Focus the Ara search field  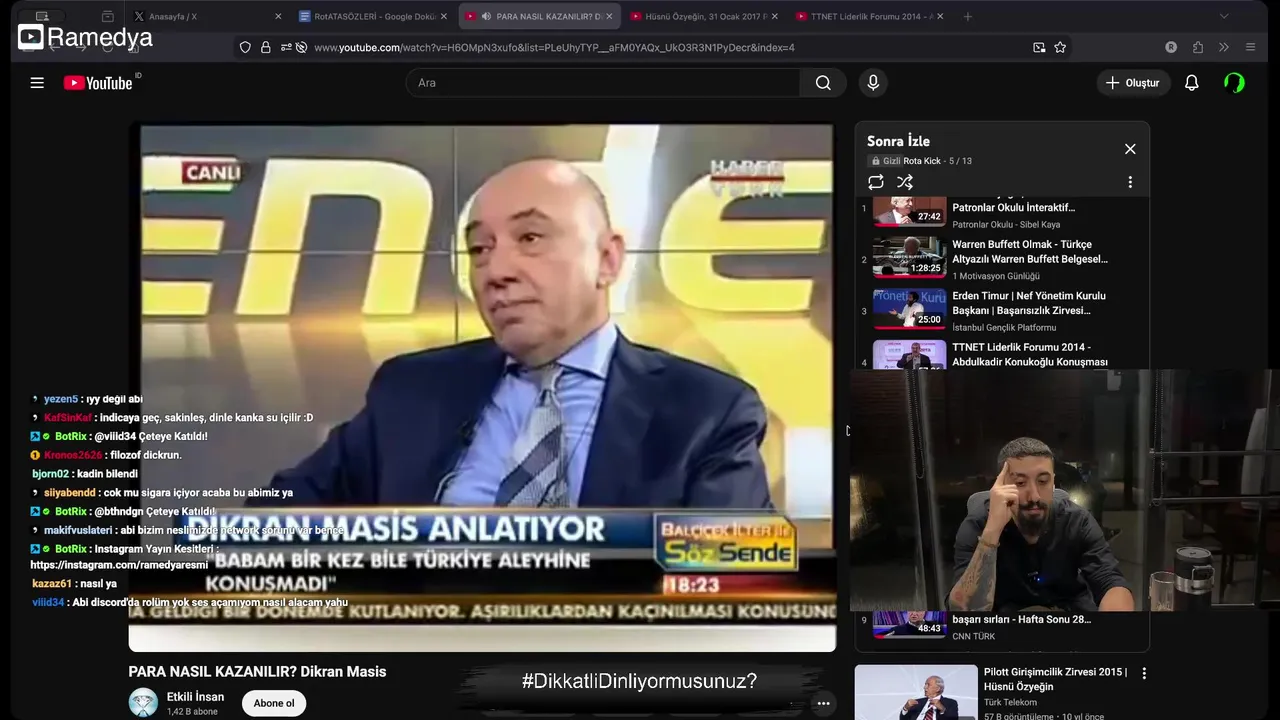(x=603, y=83)
